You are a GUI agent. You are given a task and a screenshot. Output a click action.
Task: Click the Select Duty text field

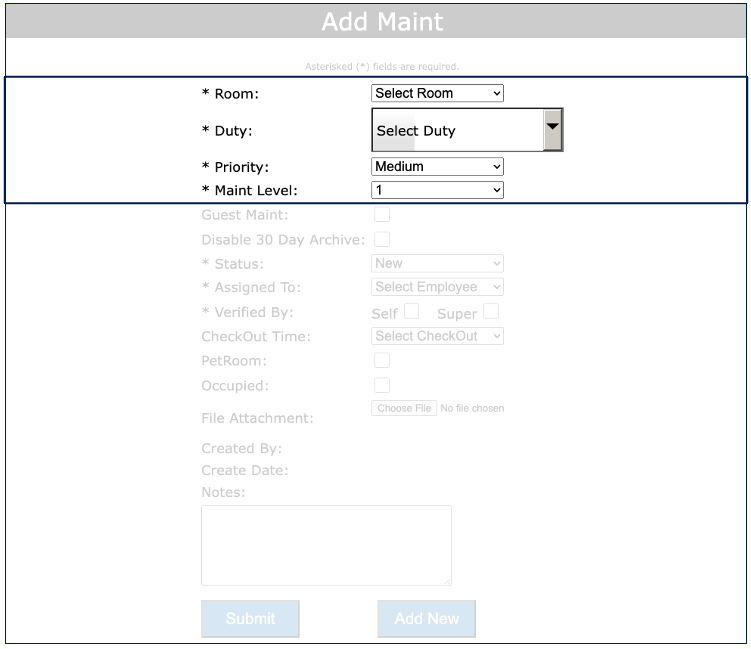click(x=457, y=131)
